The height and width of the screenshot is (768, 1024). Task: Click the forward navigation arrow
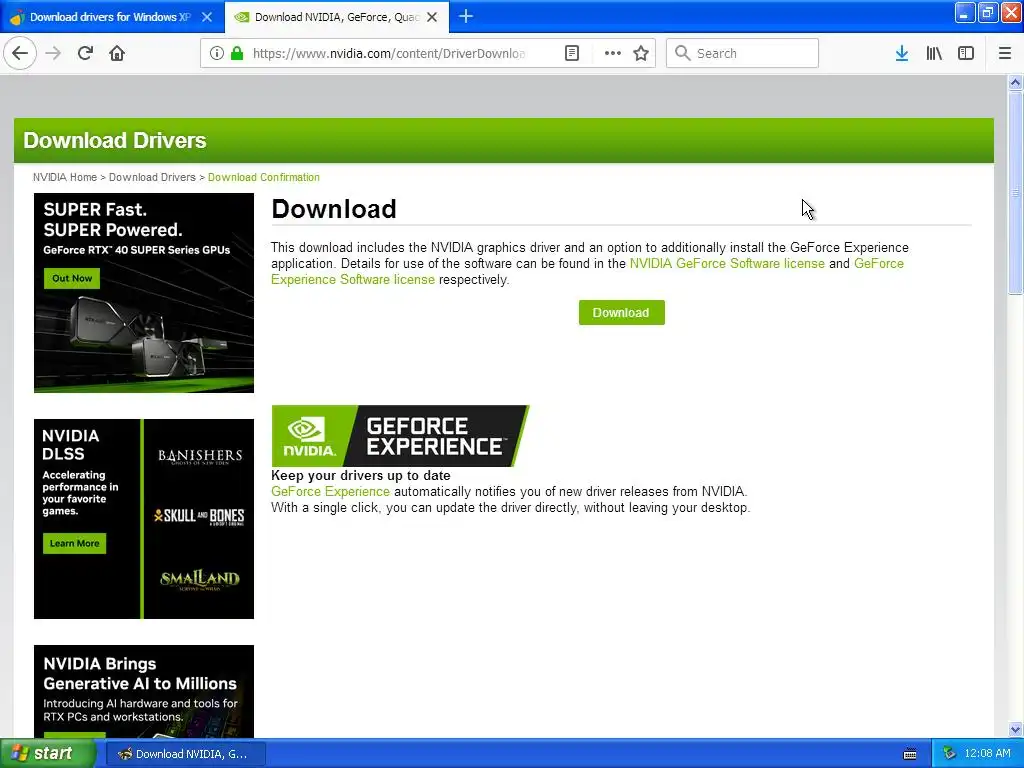53,53
